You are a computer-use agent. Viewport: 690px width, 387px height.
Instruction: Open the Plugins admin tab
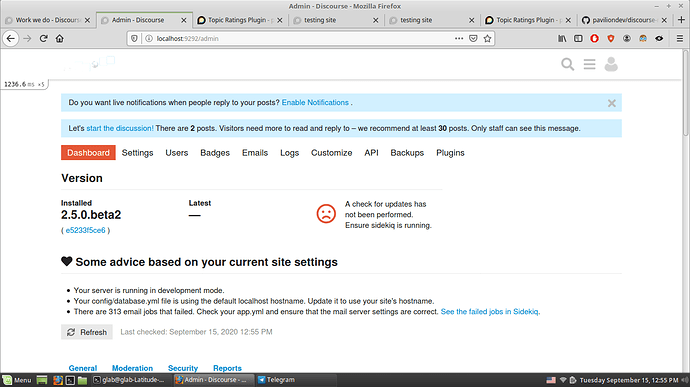click(x=450, y=153)
